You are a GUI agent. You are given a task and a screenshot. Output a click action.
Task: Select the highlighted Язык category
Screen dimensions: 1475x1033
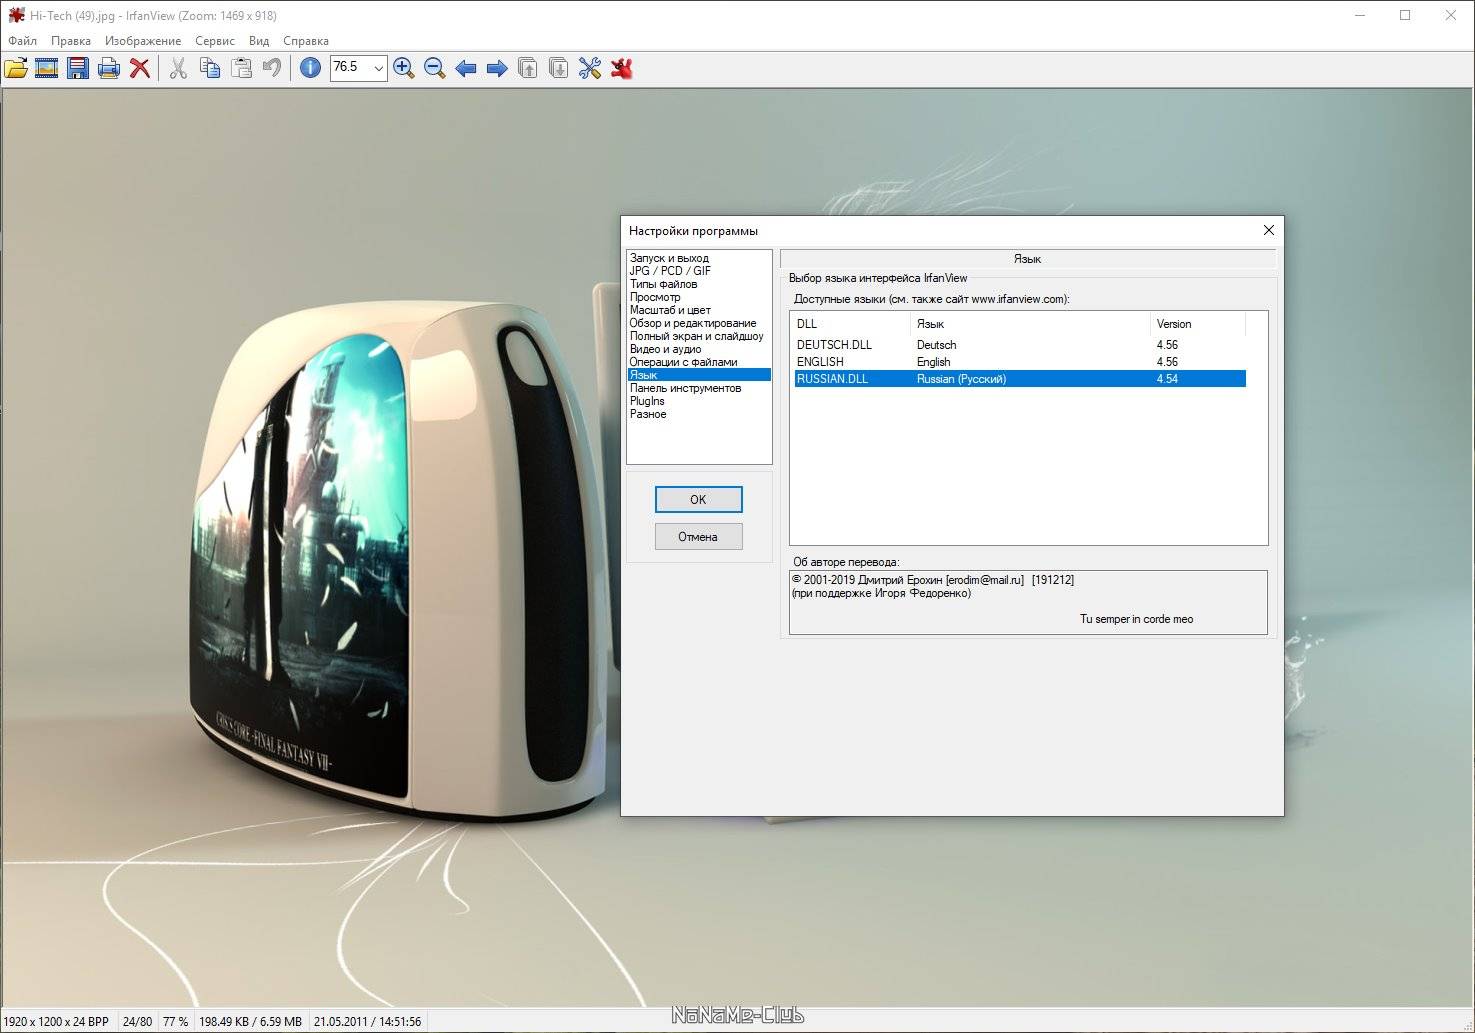(x=699, y=375)
